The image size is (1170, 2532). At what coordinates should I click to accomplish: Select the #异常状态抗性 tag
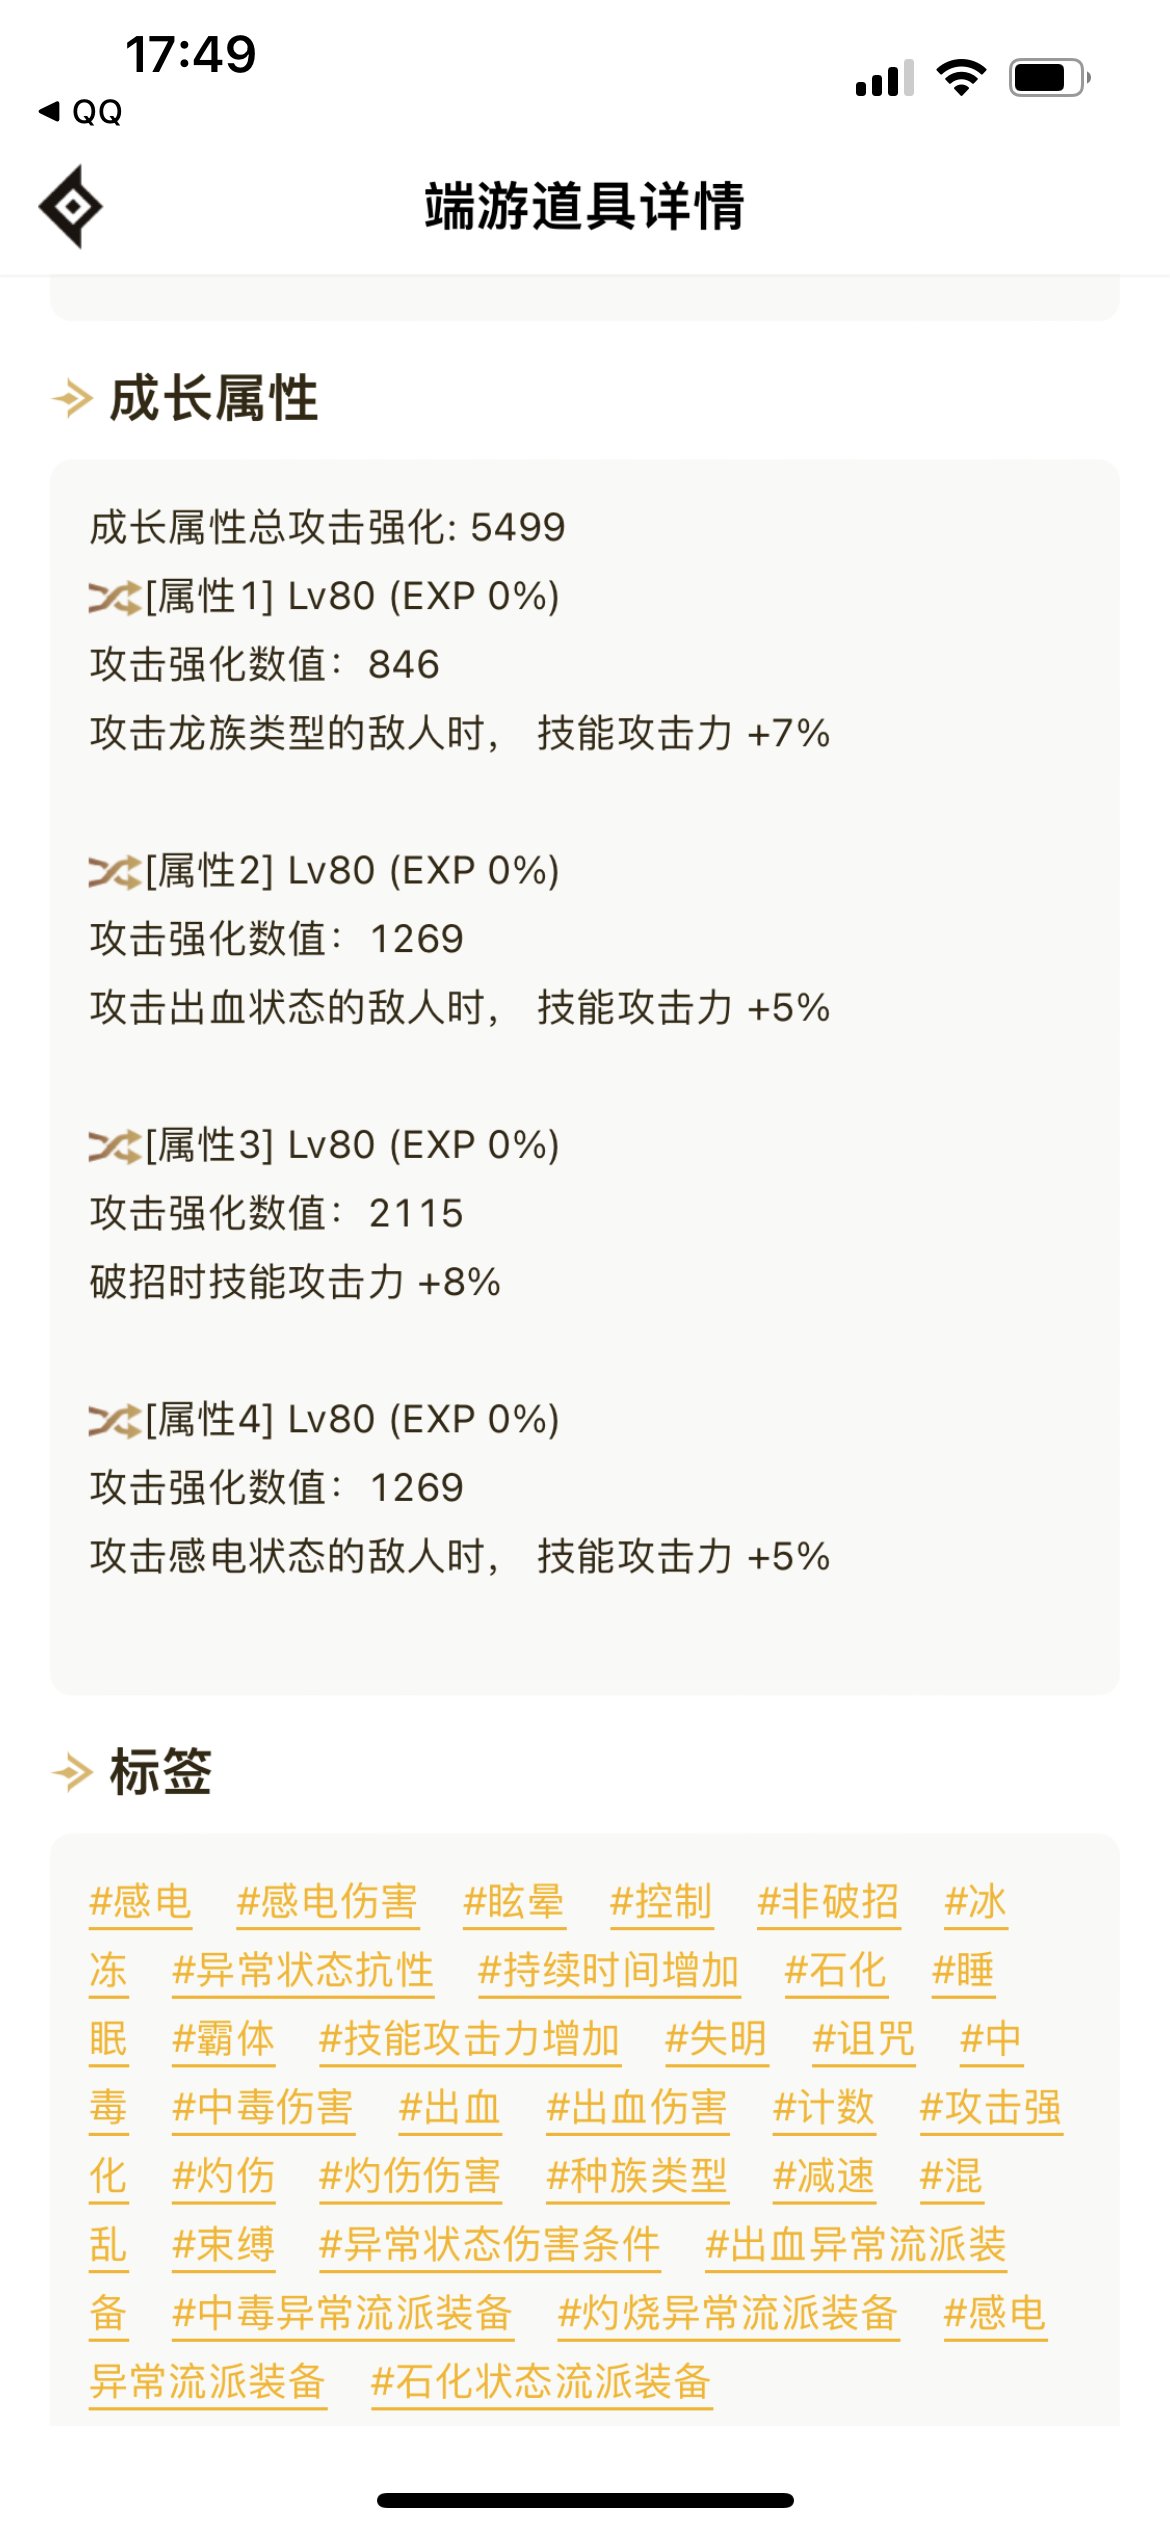point(303,1971)
